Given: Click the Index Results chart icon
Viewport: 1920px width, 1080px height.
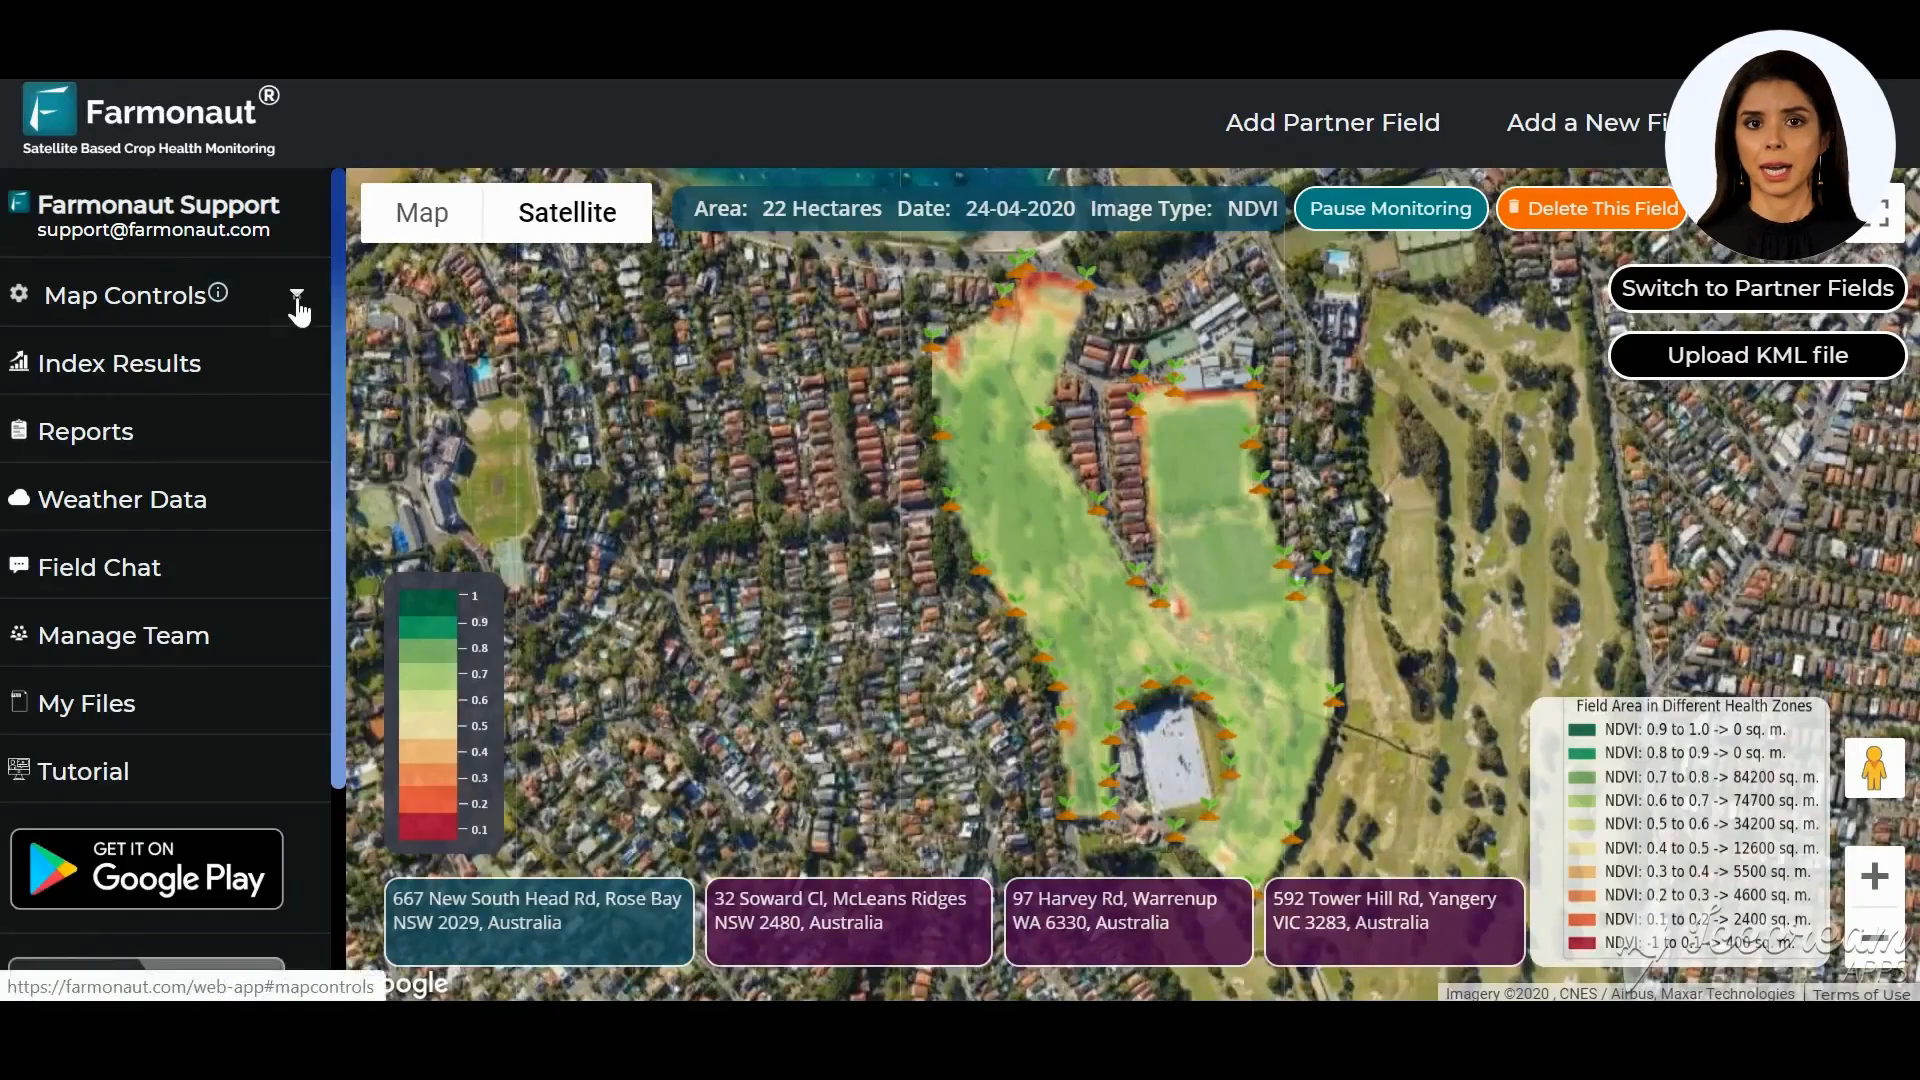Looking at the screenshot, I should pyautogui.click(x=19, y=361).
